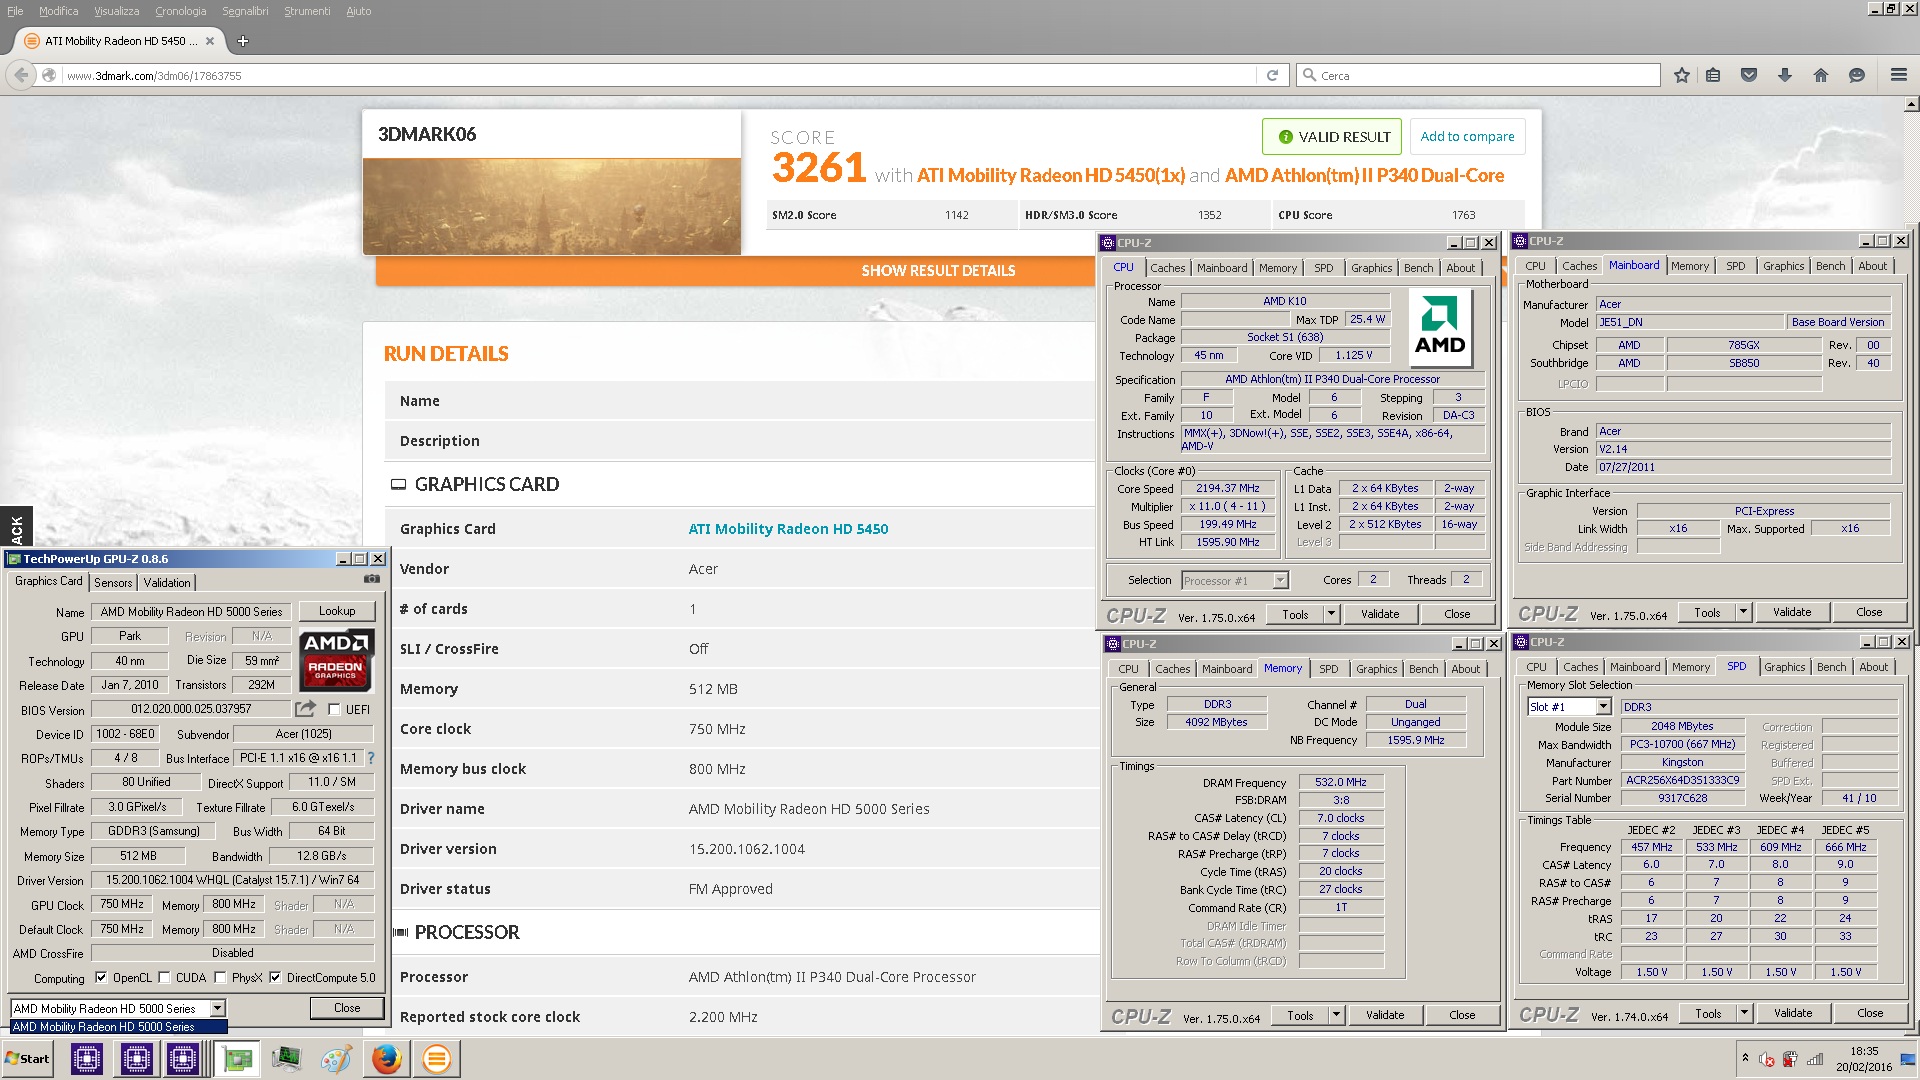Click the 3DMark06 result thumbnail
The image size is (1920, 1080).
click(552, 205)
